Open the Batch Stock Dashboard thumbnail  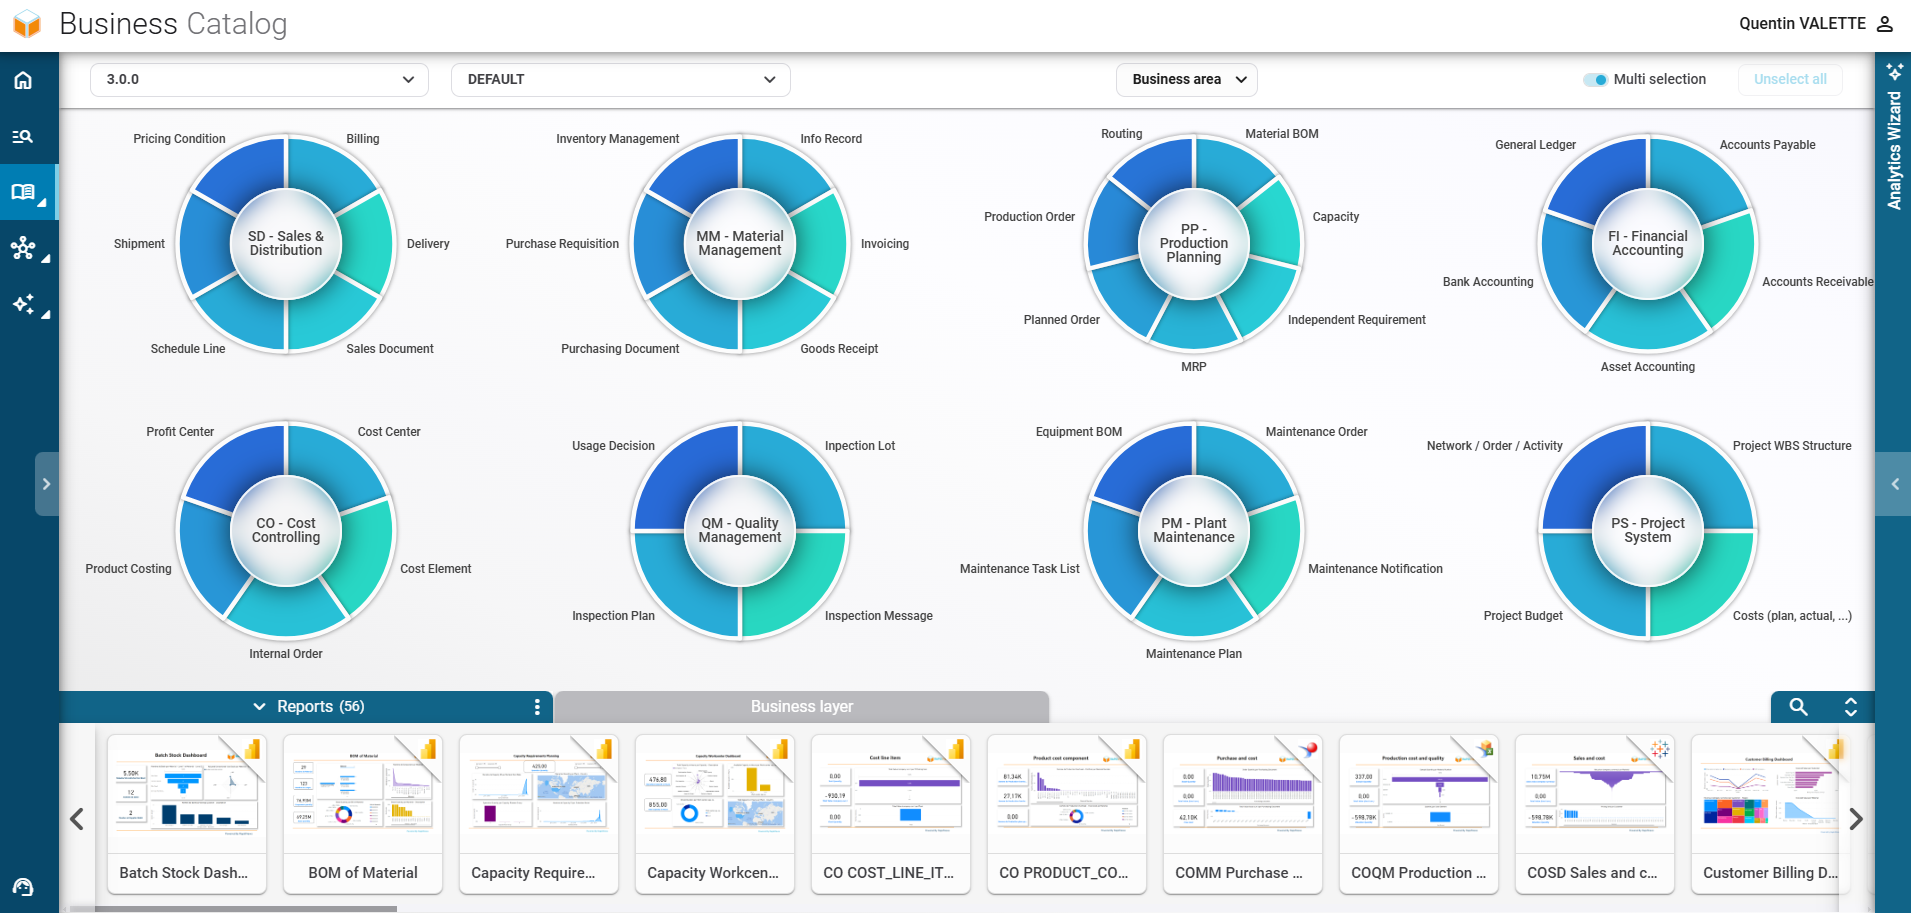[187, 814]
